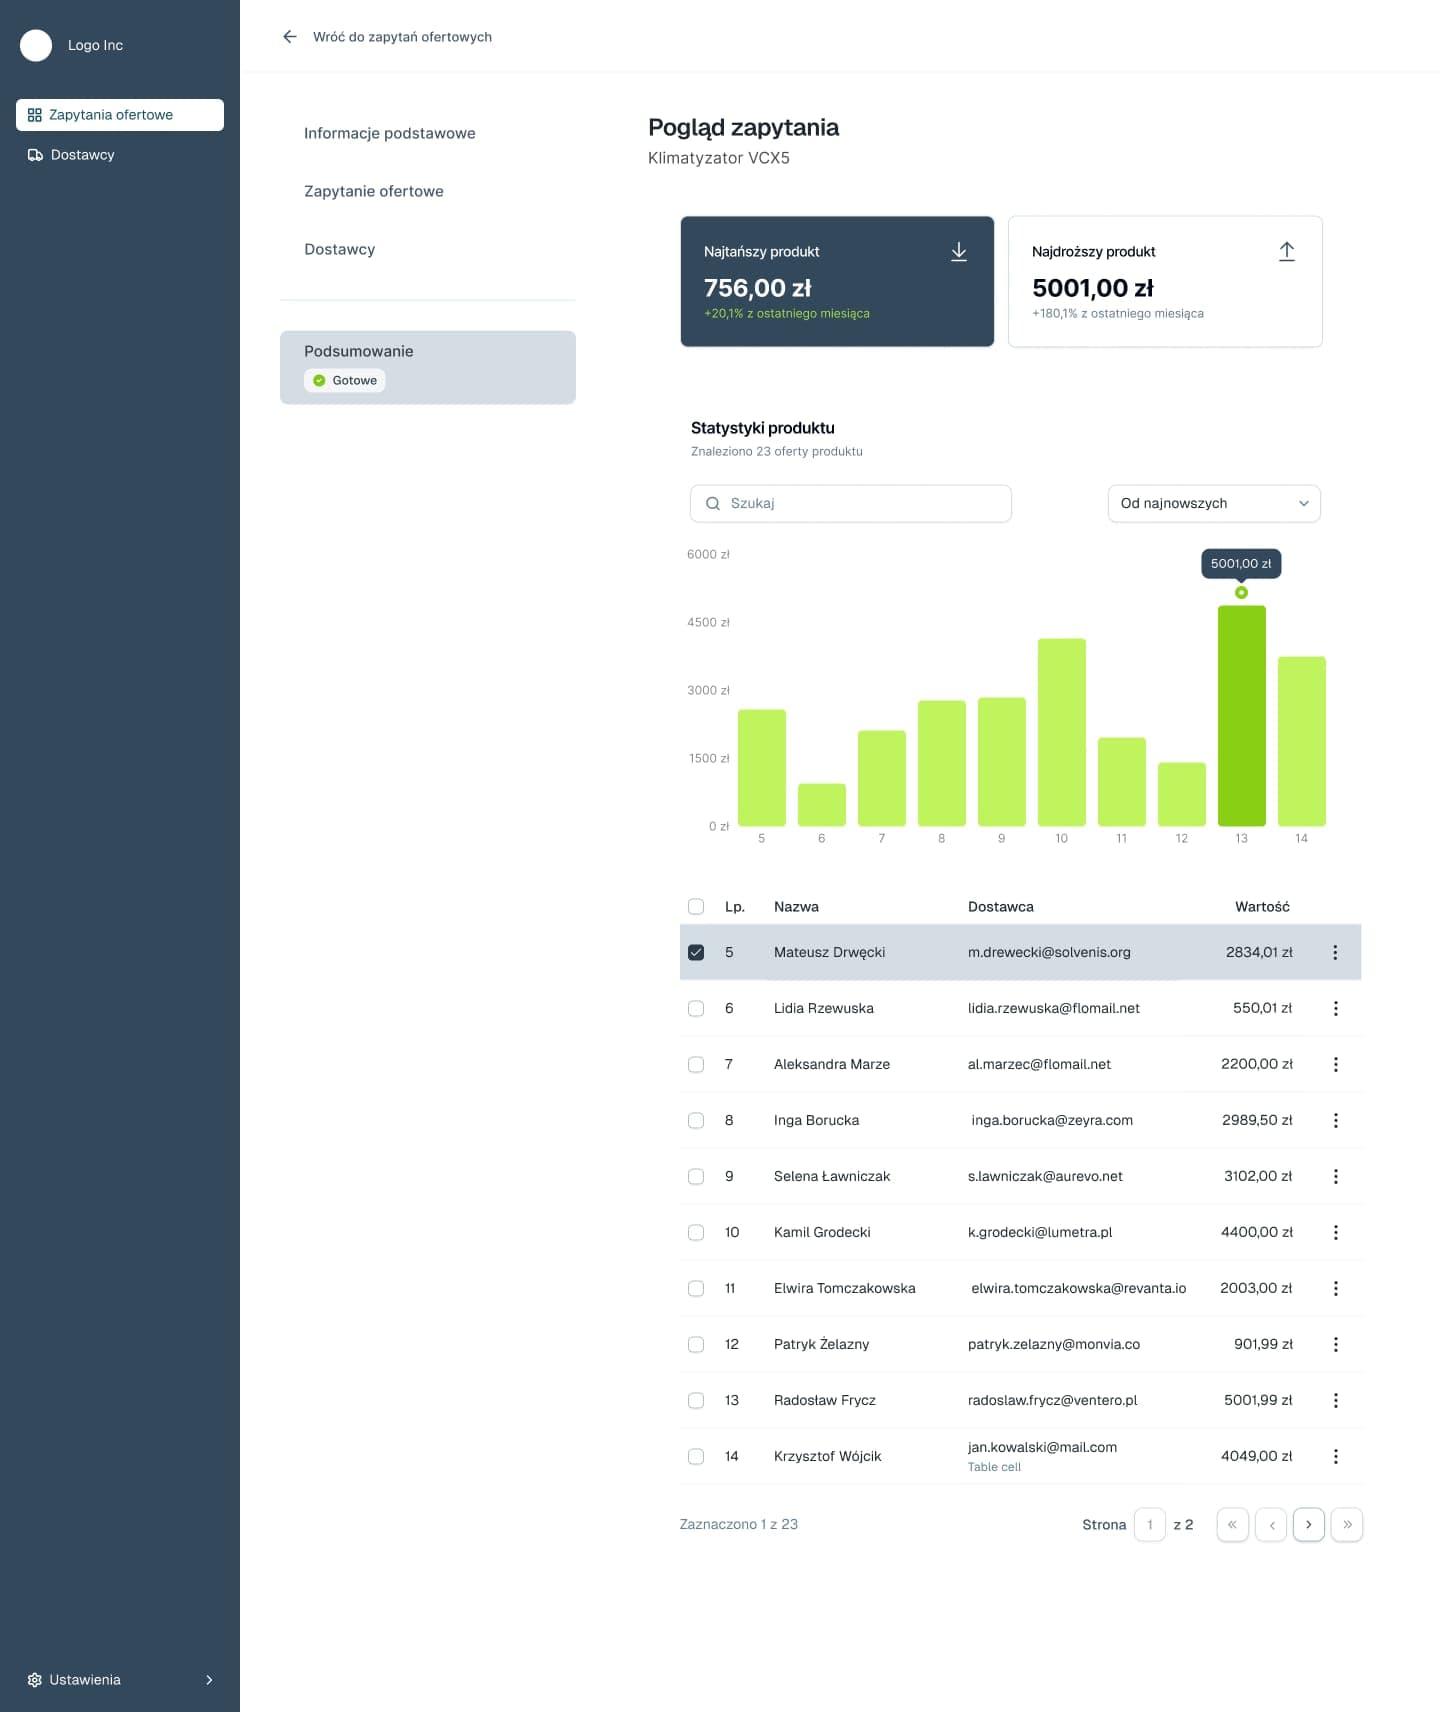
Task: Go to the next page arrow
Action: click(x=1308, y=1525)
